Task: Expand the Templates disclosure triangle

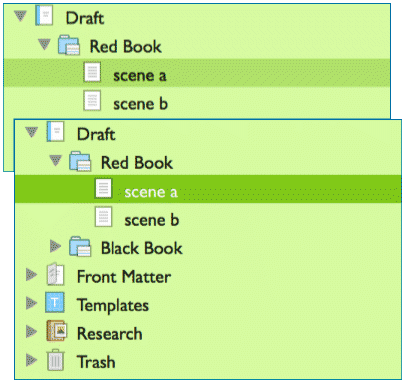Action: [31, 303]
